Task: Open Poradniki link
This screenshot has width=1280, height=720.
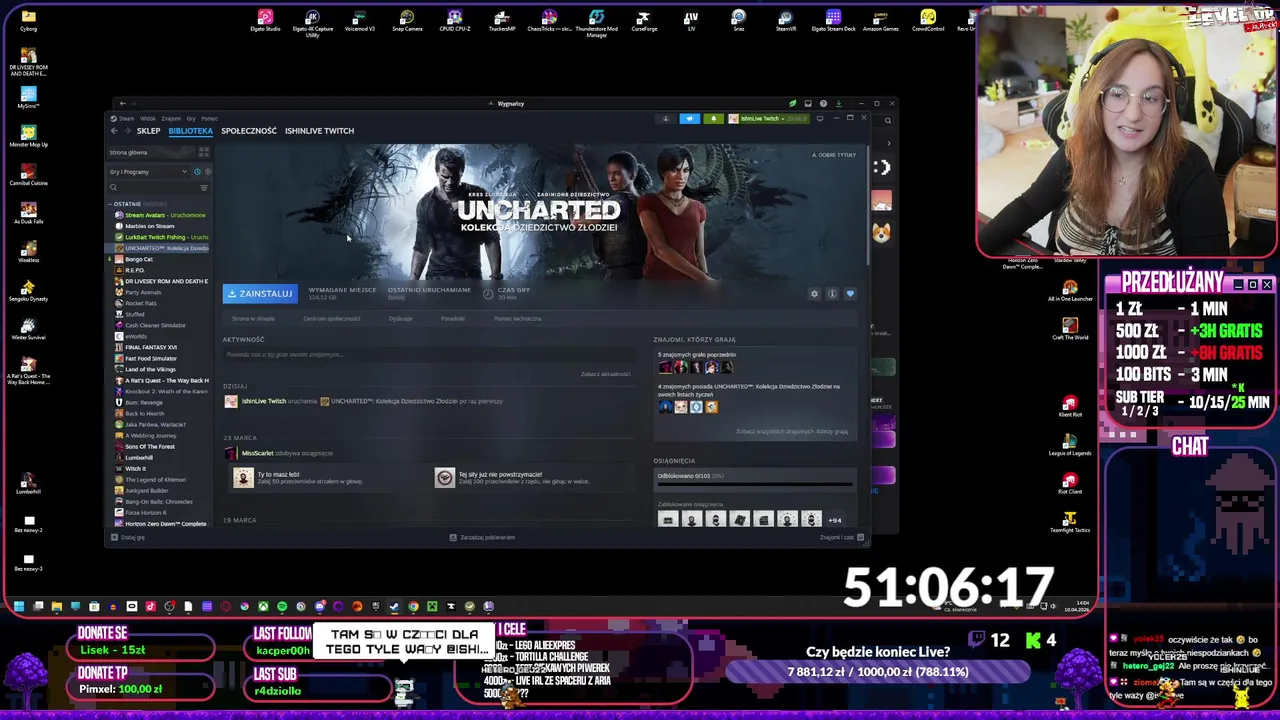Action: click(453, 319)
